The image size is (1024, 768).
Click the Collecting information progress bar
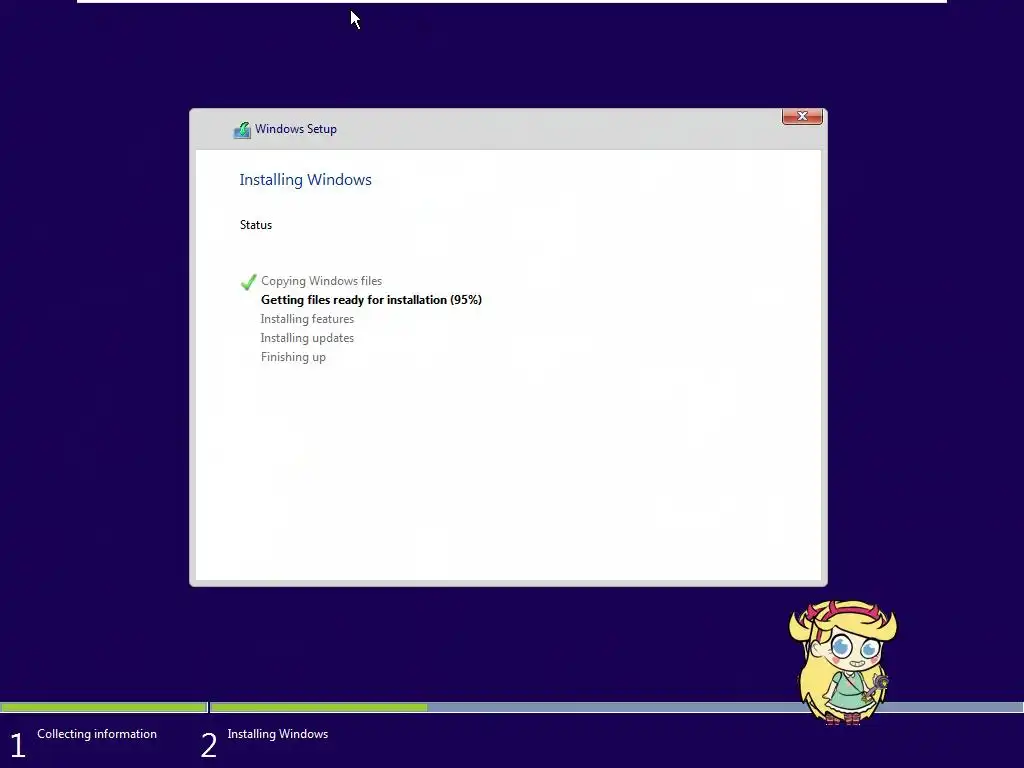(x=104, y=707)
